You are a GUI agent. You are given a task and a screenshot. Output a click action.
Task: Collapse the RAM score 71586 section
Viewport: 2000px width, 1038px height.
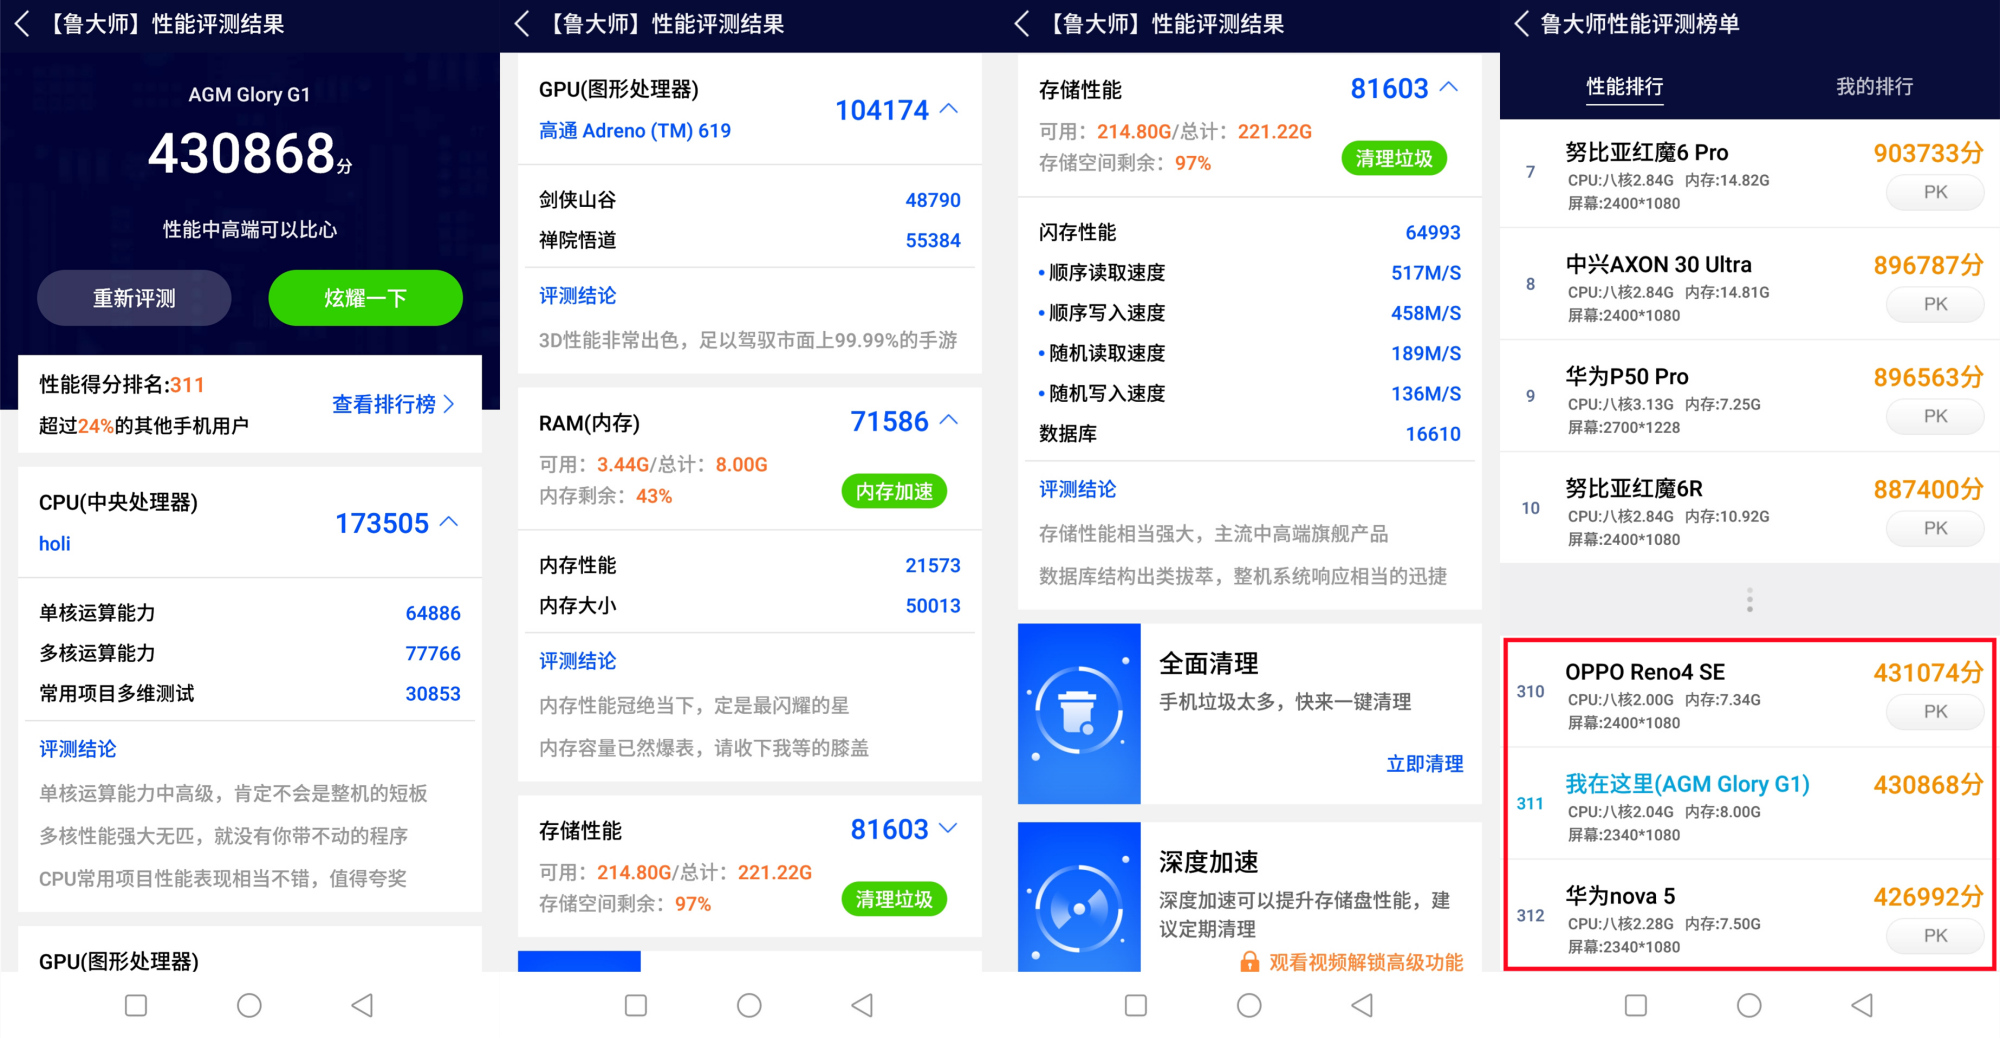coord(950,421)
